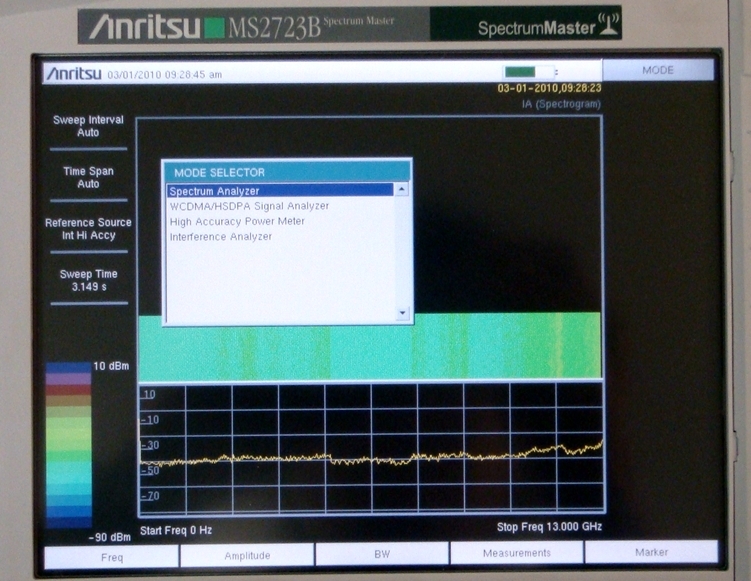
Task: Select Spectrum Analyzer in the mode list
Action: tap(280, 191)
